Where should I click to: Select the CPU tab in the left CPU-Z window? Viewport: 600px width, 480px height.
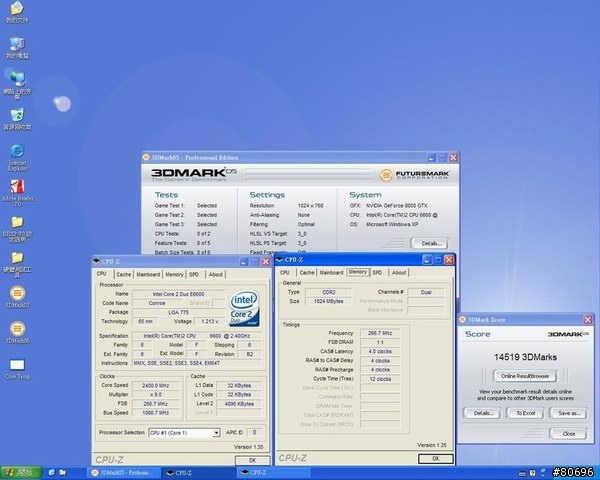101,274
